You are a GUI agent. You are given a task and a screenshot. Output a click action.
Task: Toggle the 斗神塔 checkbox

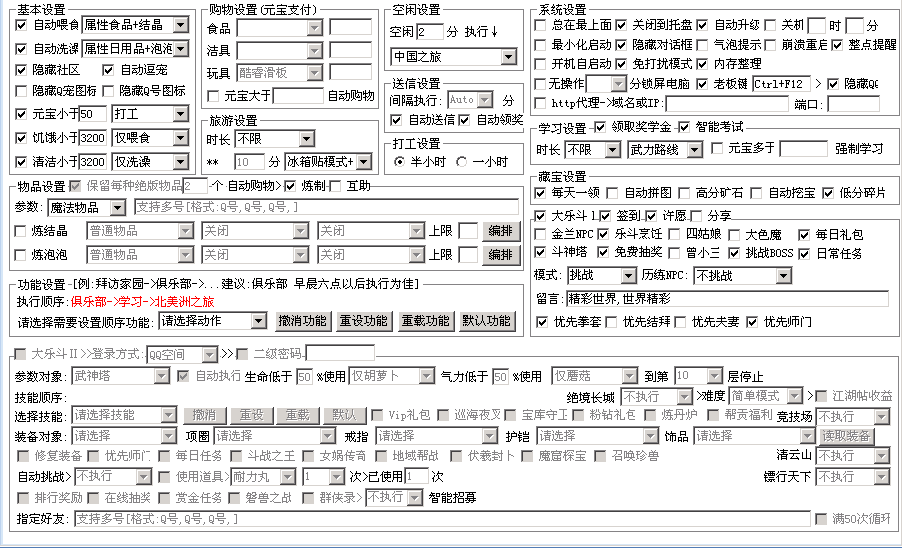pyautogui.click(x=540, y=252)
